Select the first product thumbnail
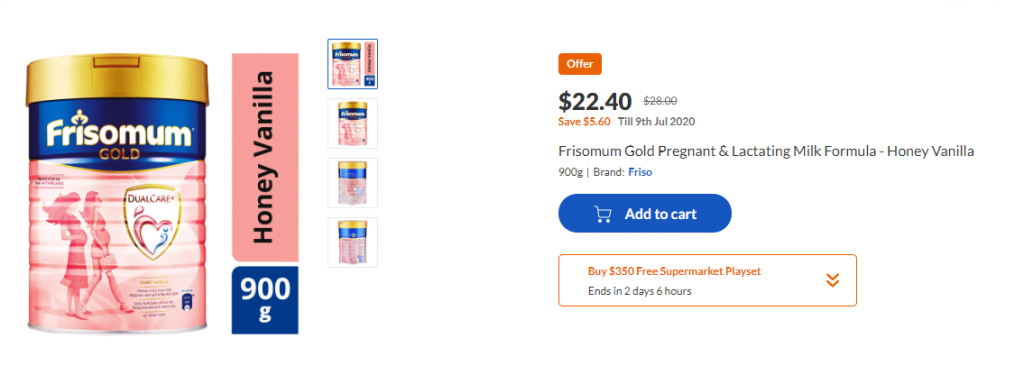 pos(353,64)
